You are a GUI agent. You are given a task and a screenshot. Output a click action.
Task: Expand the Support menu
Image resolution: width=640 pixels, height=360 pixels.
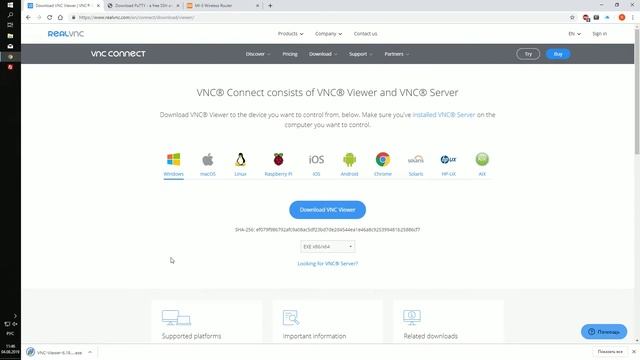coord(360,54)
